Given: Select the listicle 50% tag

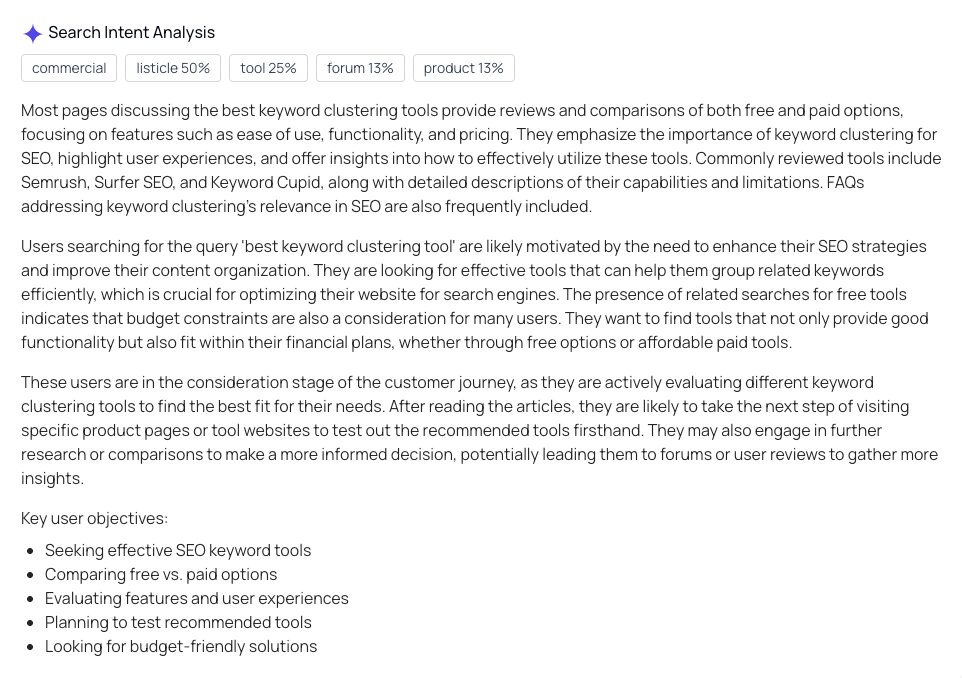Looking at the screenshot, I should [173, 68].
